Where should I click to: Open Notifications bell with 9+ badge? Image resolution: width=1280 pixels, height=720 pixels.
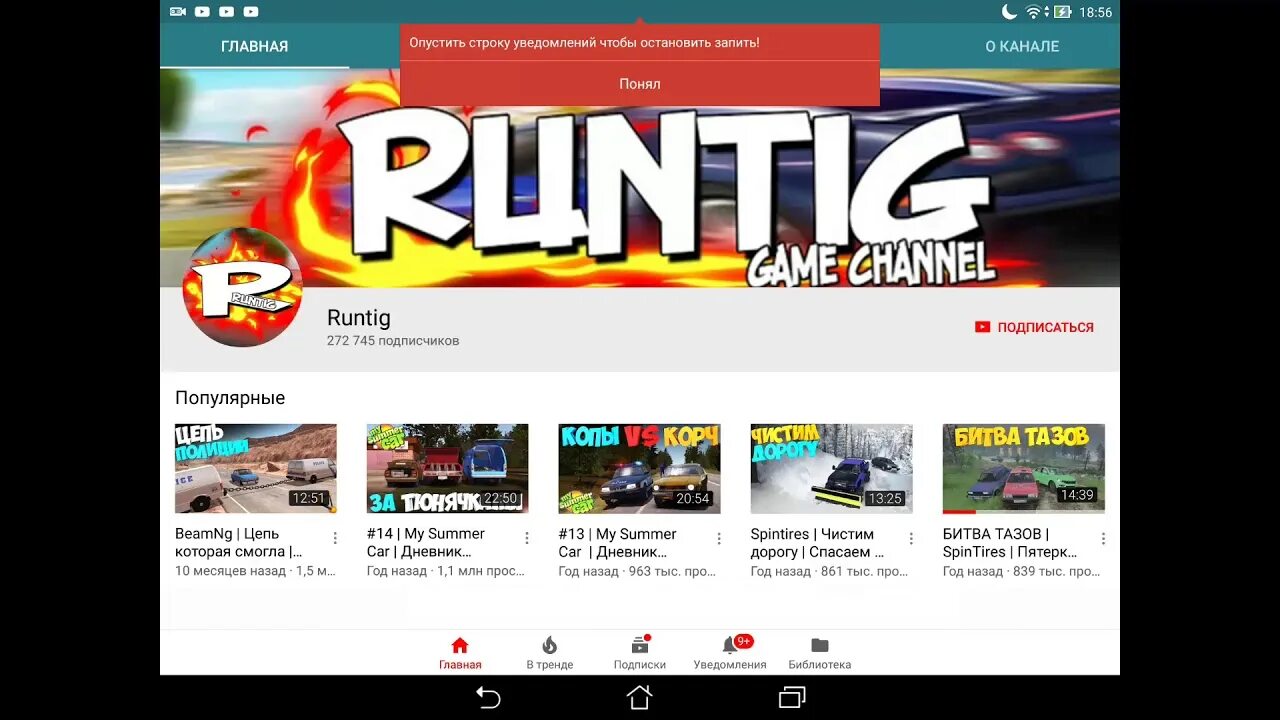coord(730,653)
